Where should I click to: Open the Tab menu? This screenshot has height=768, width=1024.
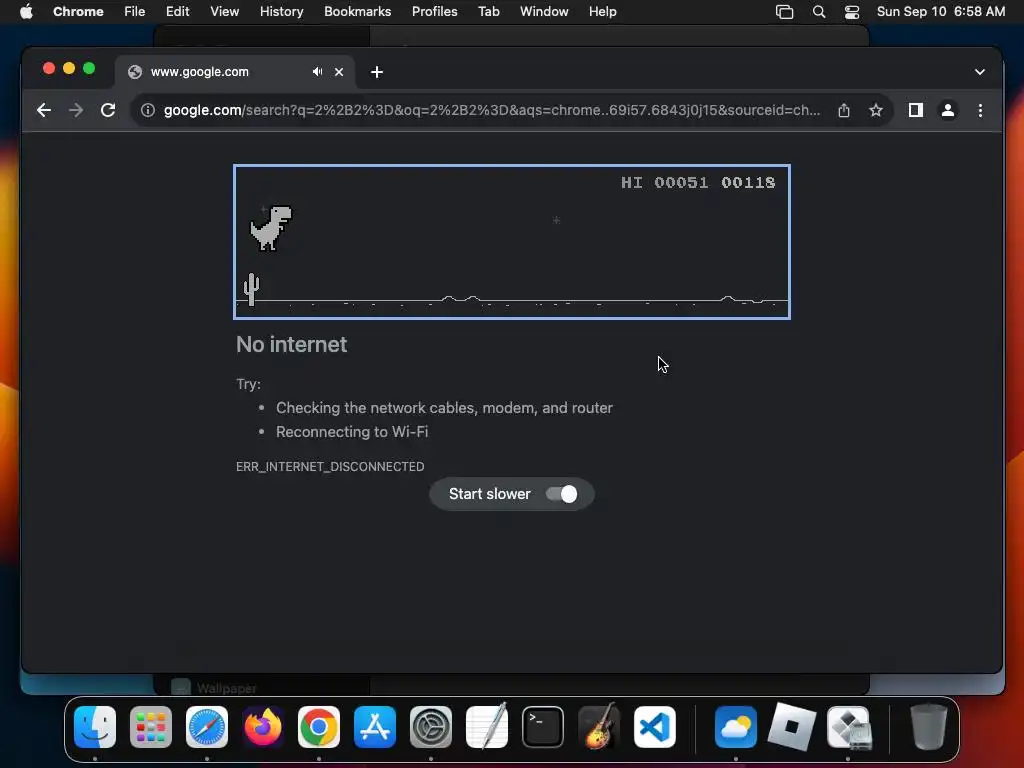click(488, 12)
